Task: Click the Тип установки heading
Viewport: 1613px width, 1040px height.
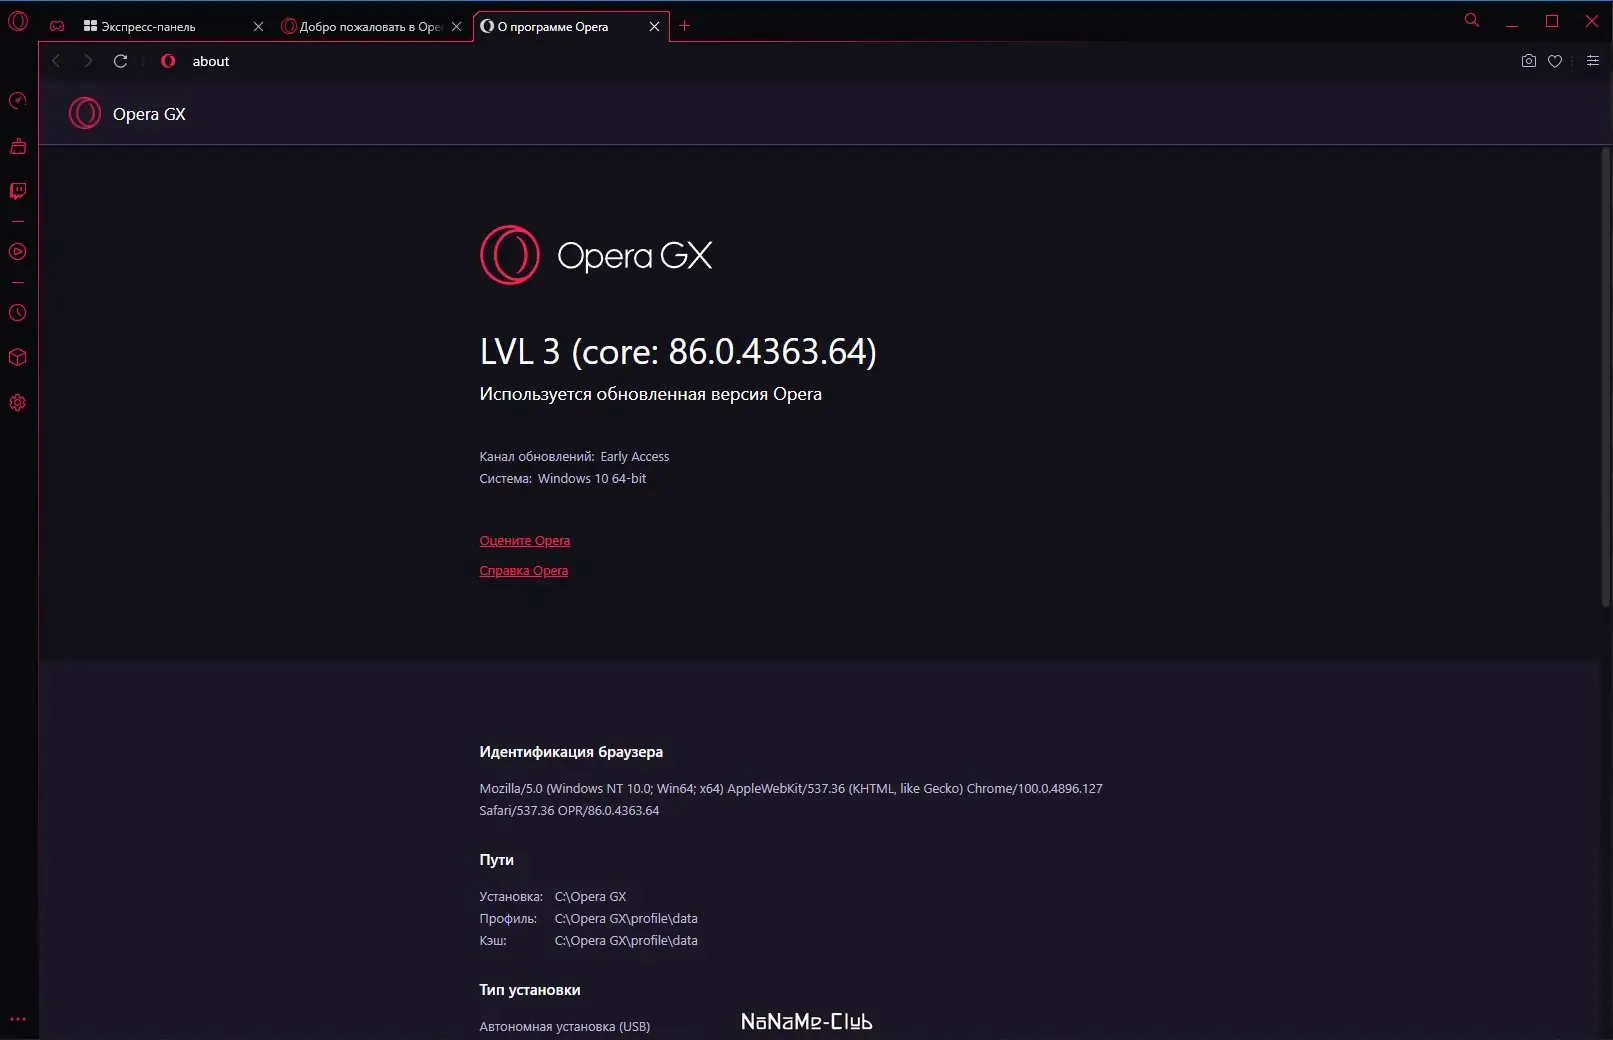Action: pyautogui.click(x=530, y=990)
